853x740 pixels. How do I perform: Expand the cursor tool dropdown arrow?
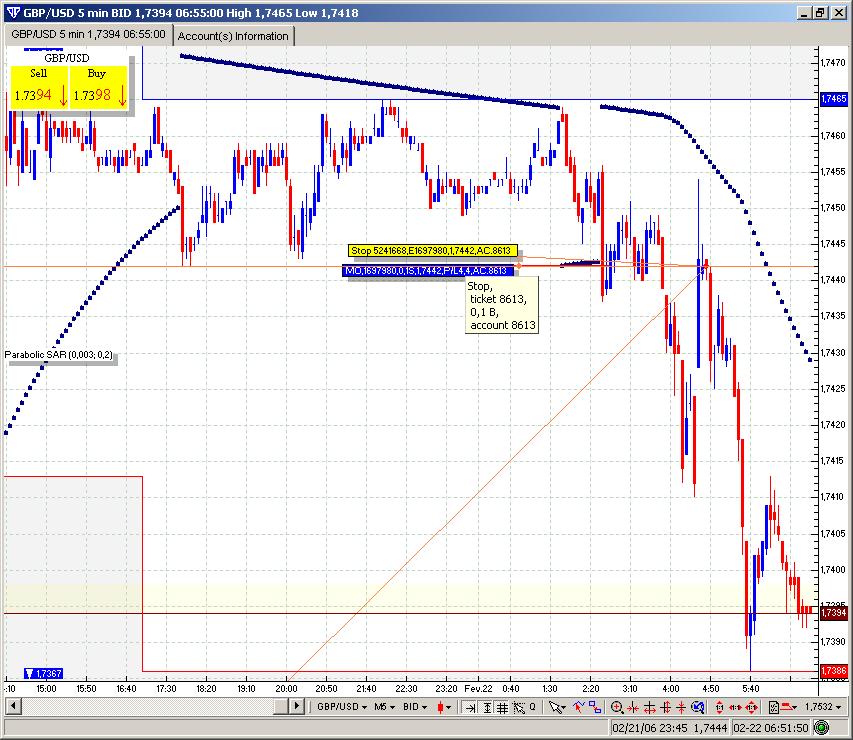[x=564, y=707]
